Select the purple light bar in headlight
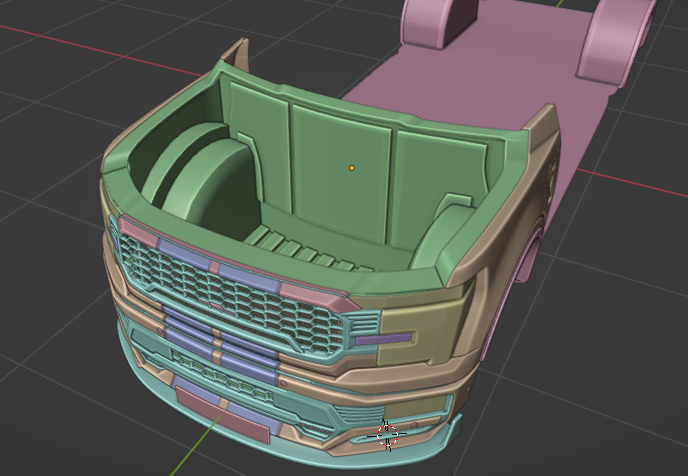The width and height of the screenshot is (688, 476). tap(383, 338)
